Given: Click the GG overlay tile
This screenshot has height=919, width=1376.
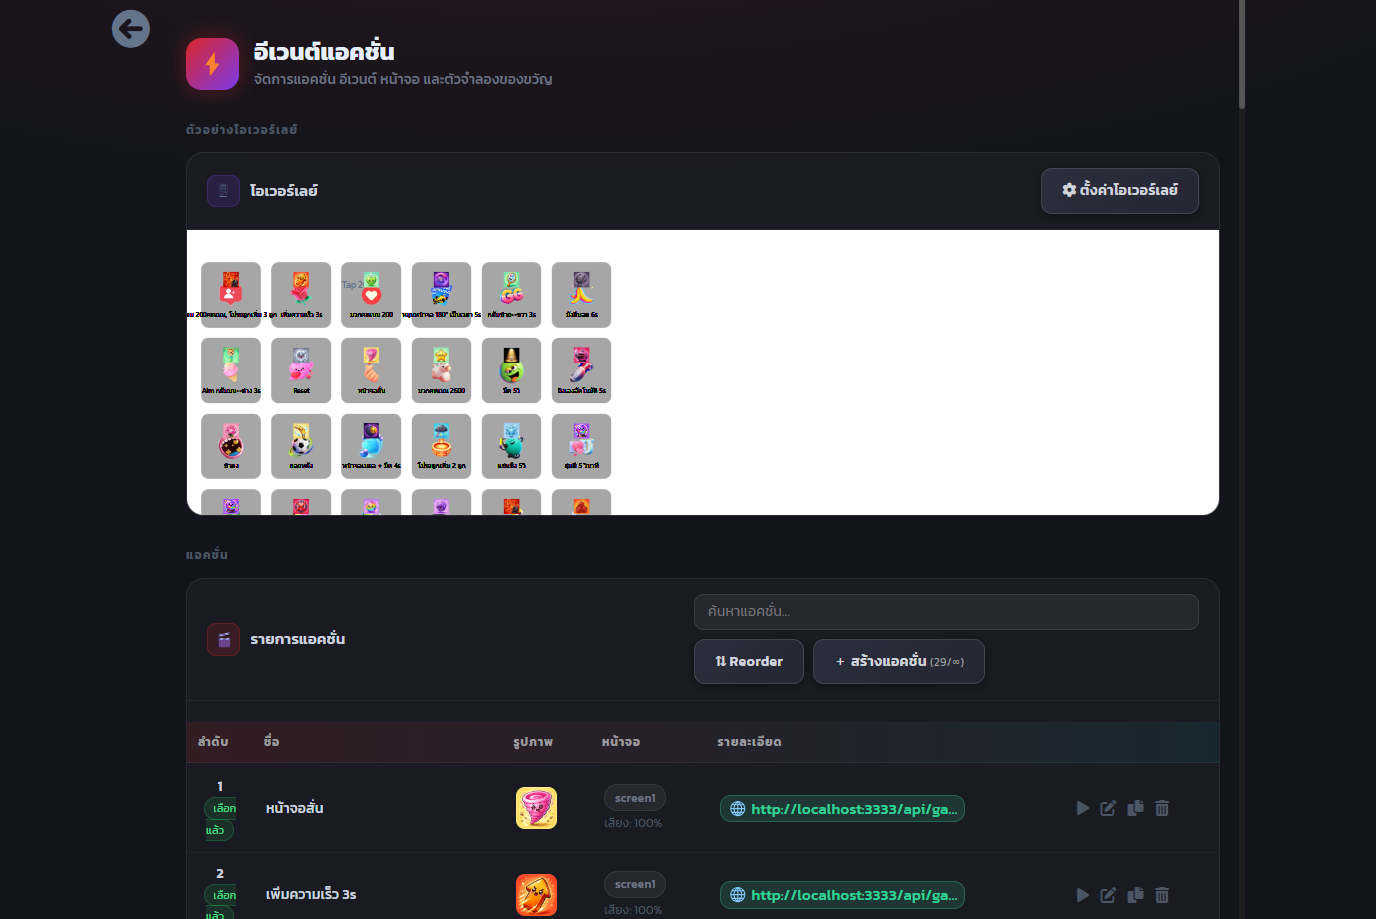Looking at the screenshot, I should [x=511, y=294].
